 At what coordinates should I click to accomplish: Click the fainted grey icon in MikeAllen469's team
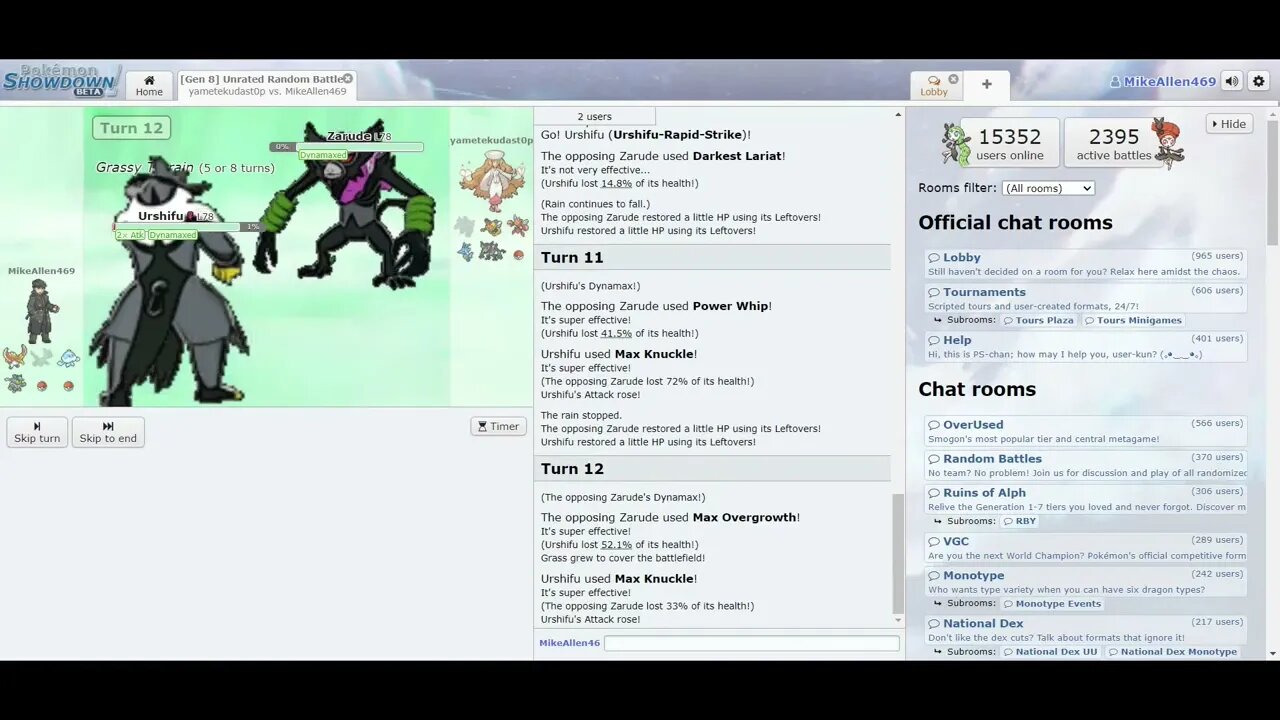[41, 357]
